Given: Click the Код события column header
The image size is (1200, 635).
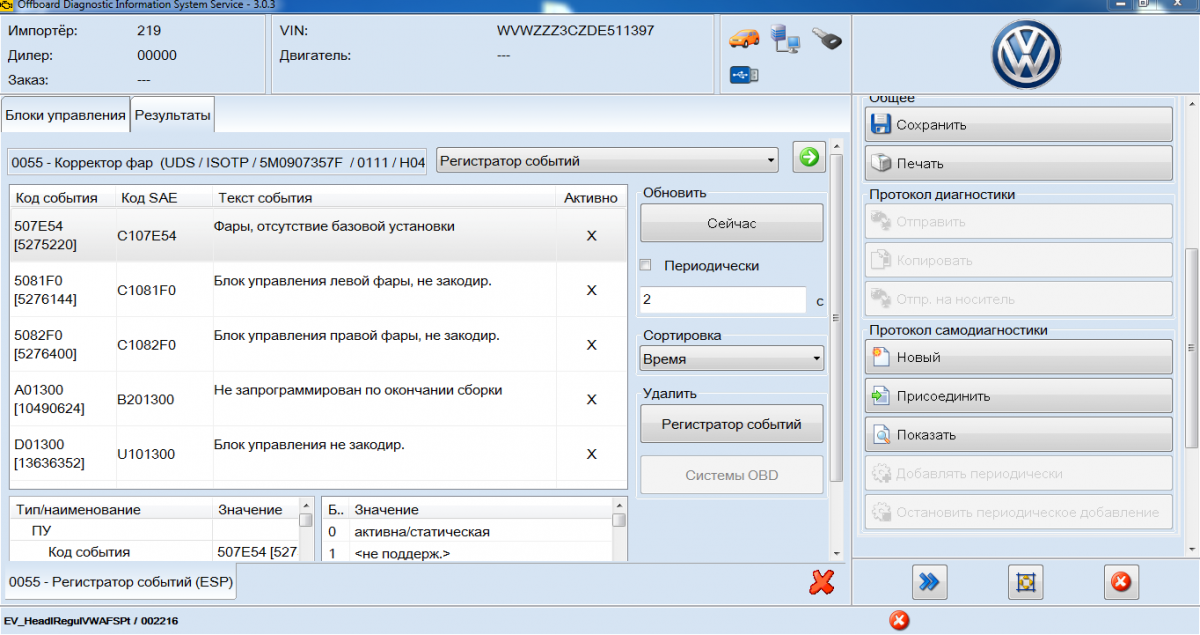Looking at the screenshot, I should pos(63,198).
